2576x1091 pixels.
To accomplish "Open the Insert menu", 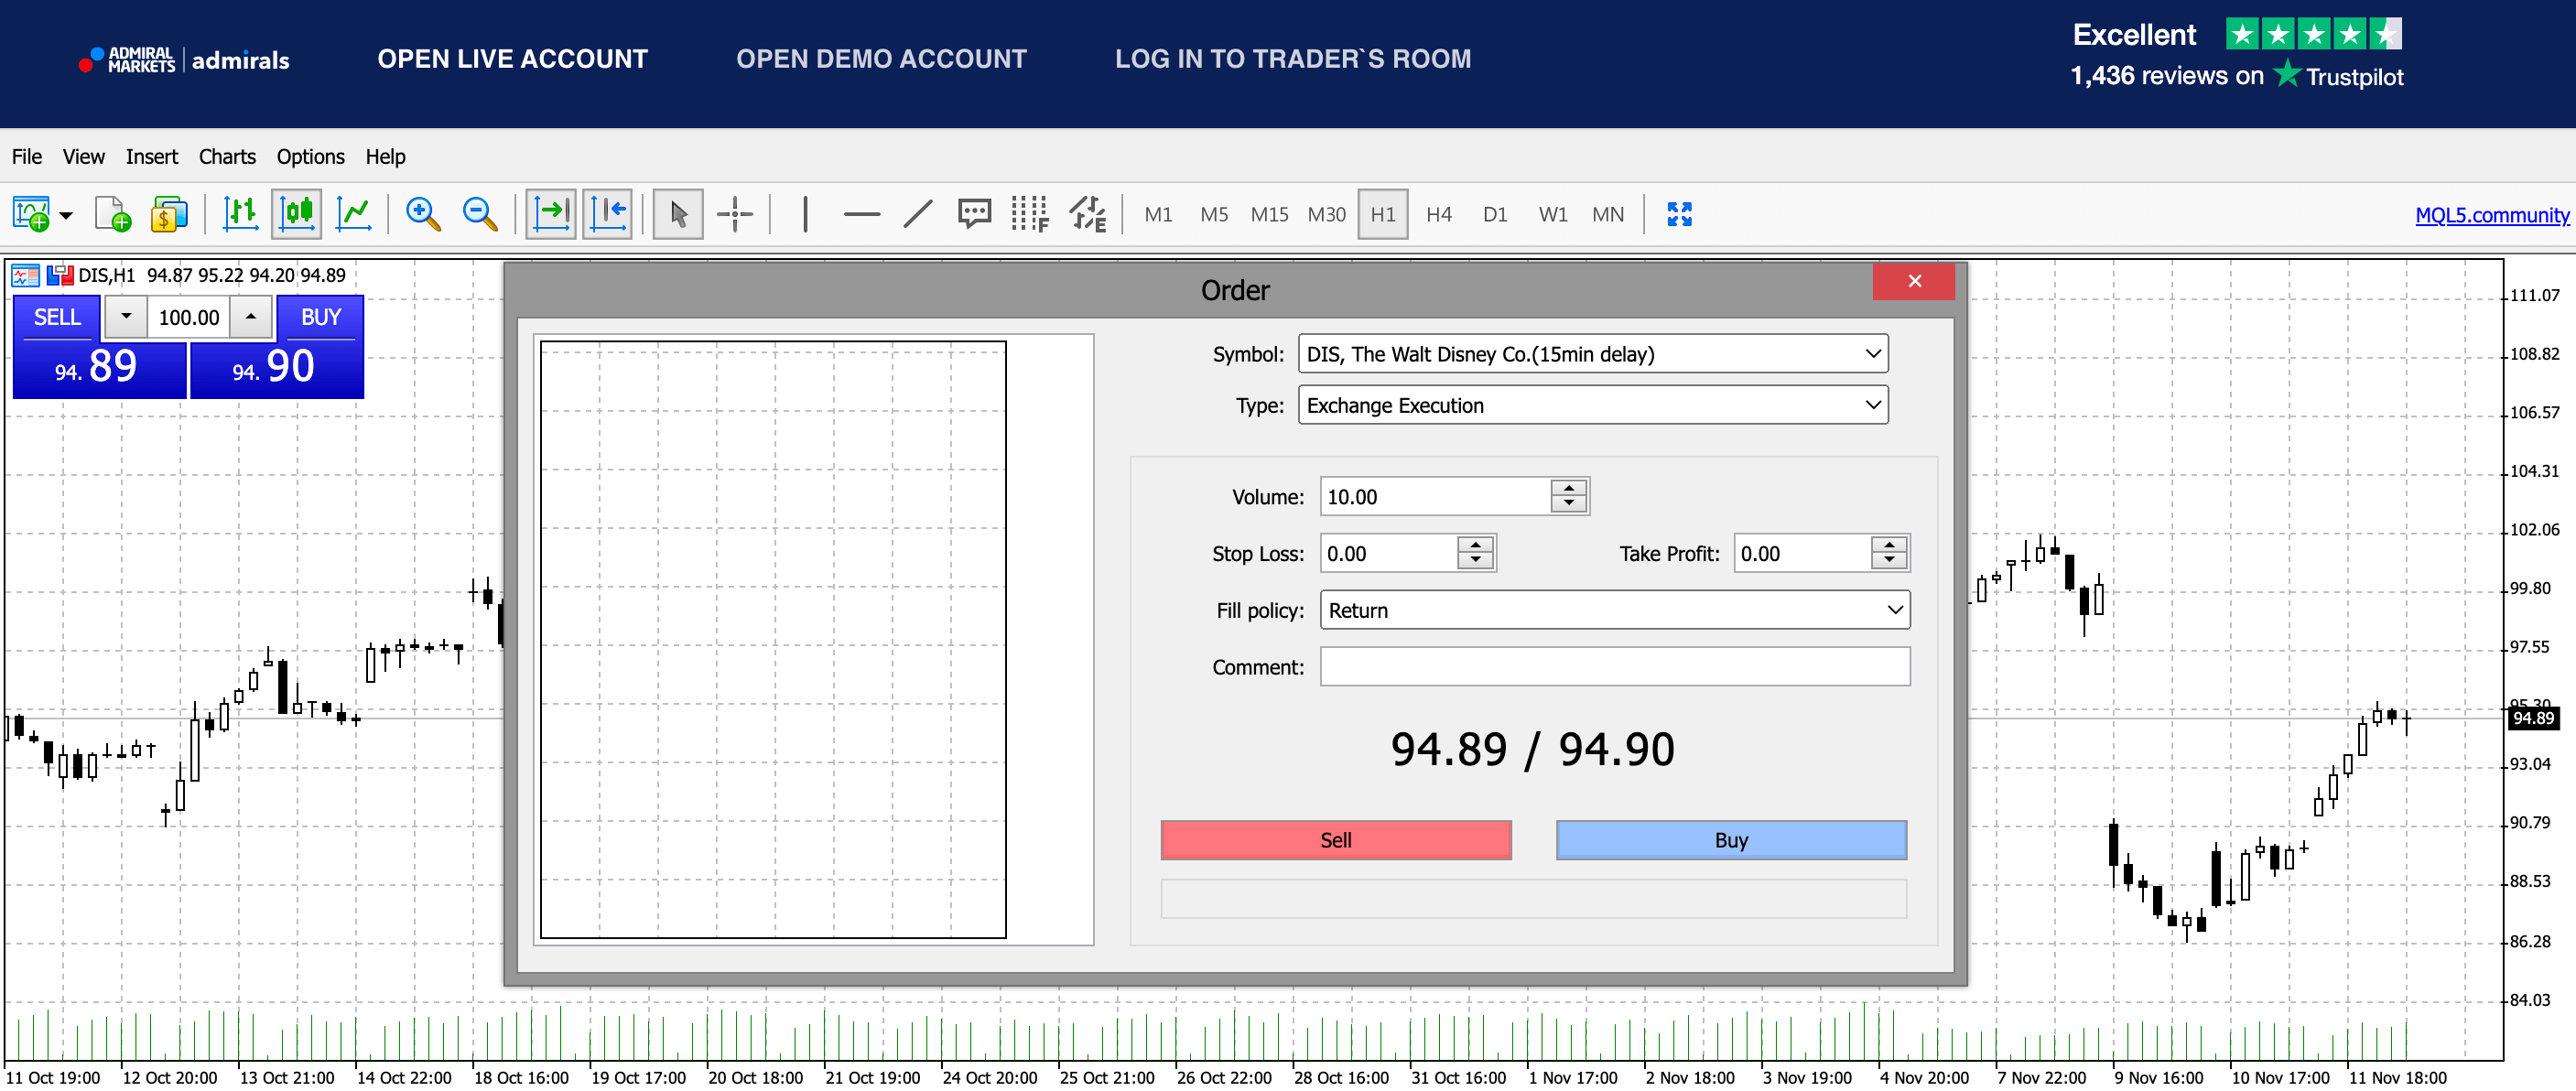I will [152, 156].
